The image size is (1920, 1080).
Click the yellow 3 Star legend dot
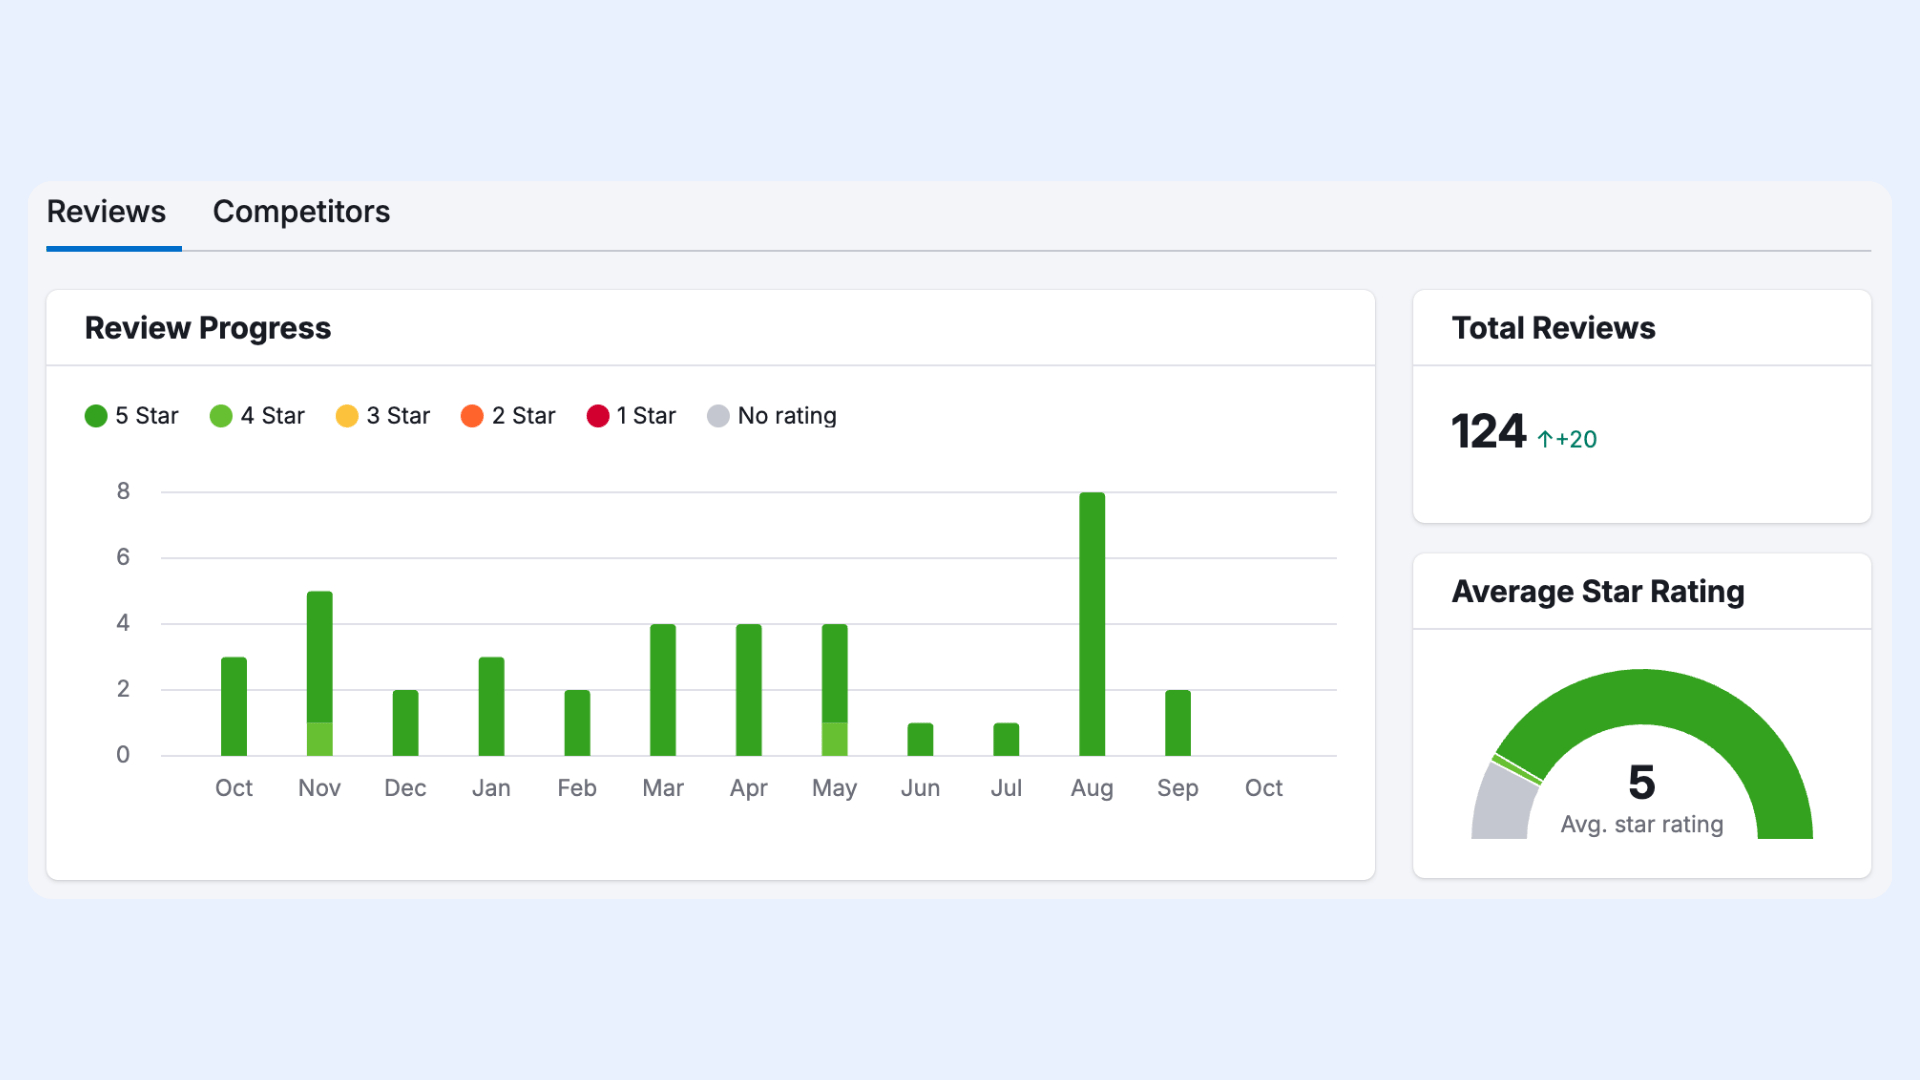click(x=347, y=416)
